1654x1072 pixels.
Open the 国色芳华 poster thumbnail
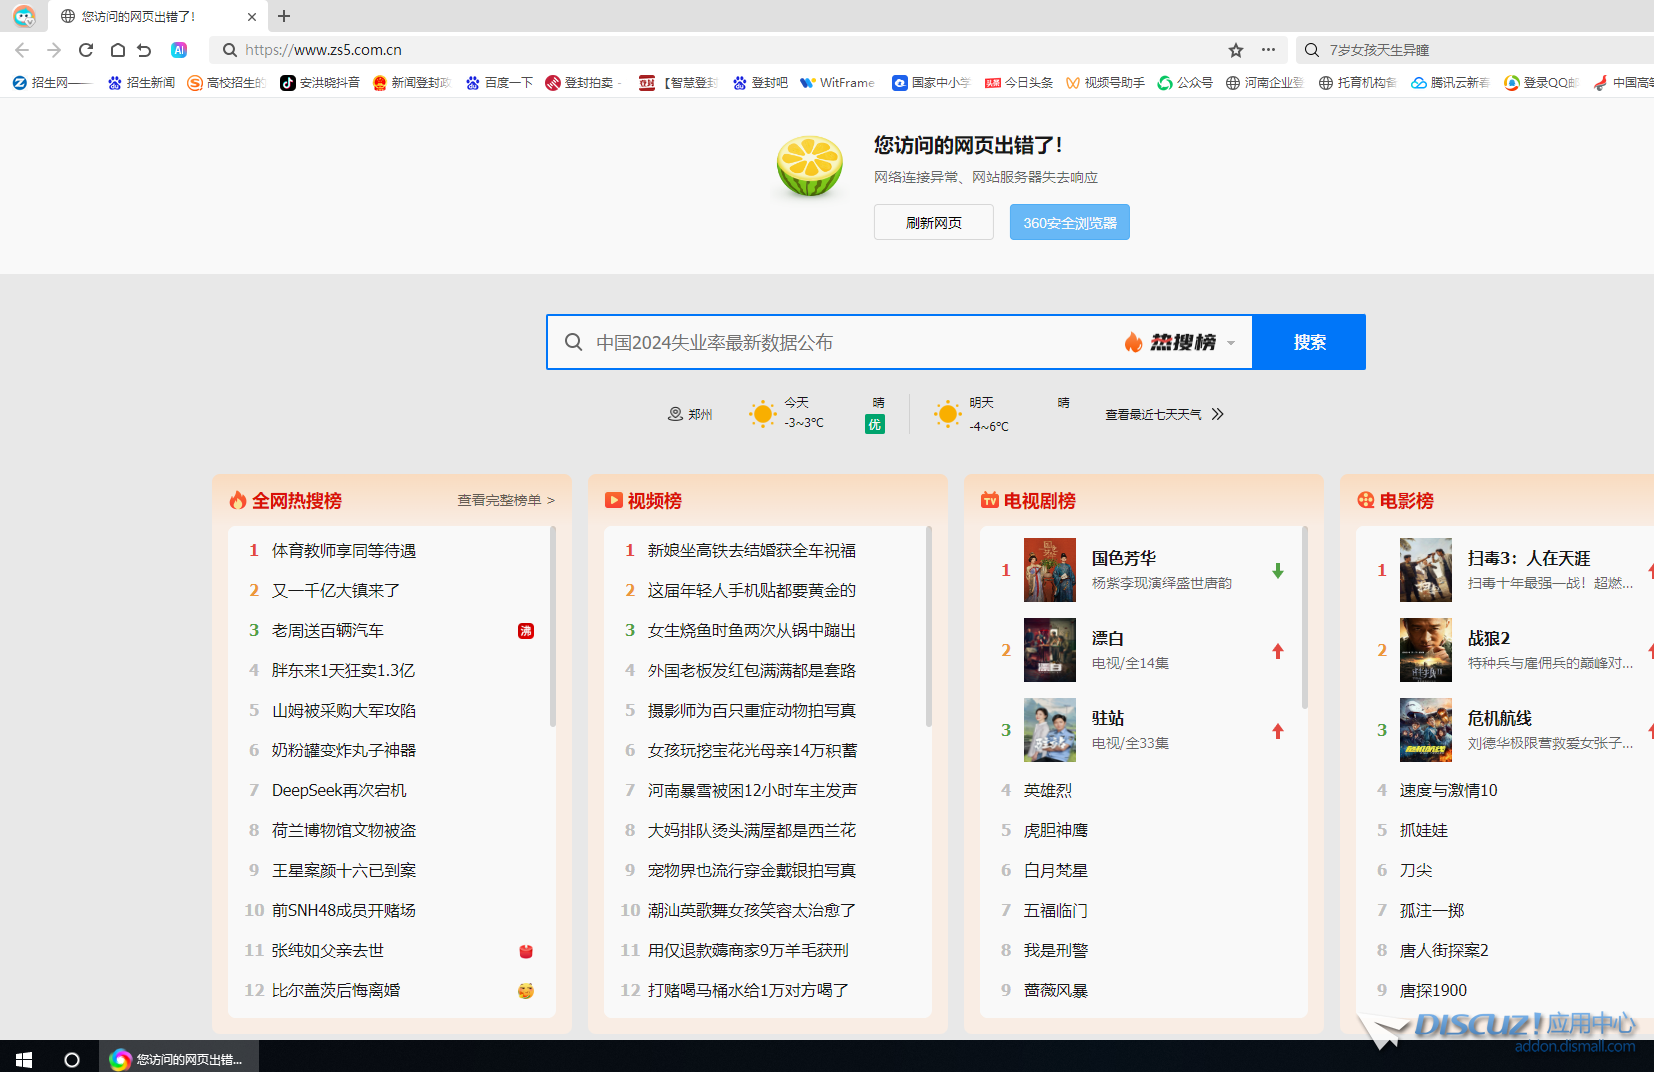pos(1050,570)
